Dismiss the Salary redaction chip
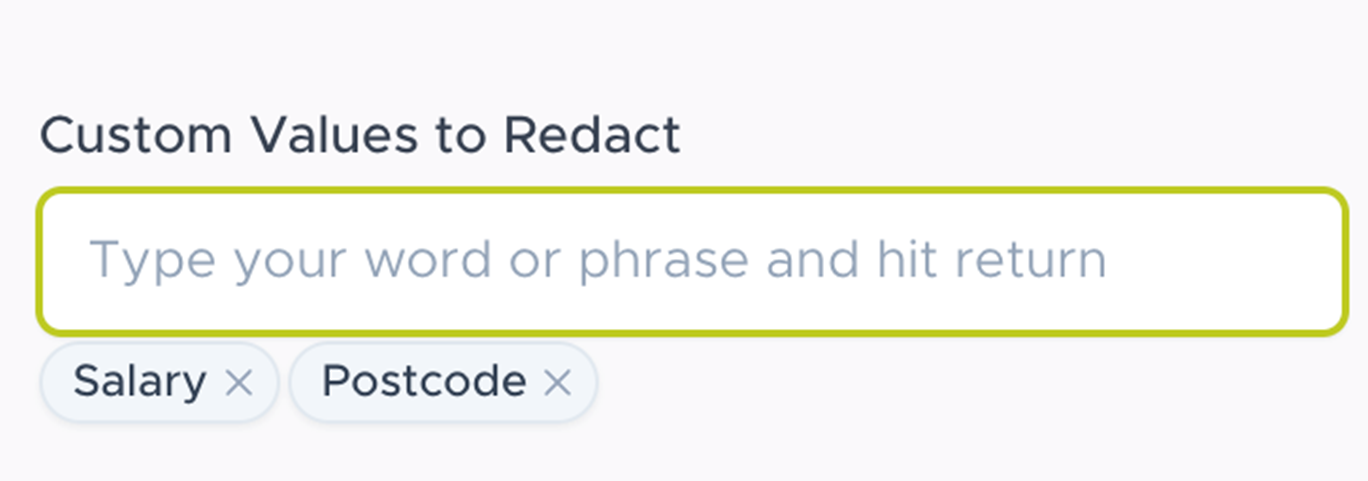The image size is (1368, 481). point(238,382)
